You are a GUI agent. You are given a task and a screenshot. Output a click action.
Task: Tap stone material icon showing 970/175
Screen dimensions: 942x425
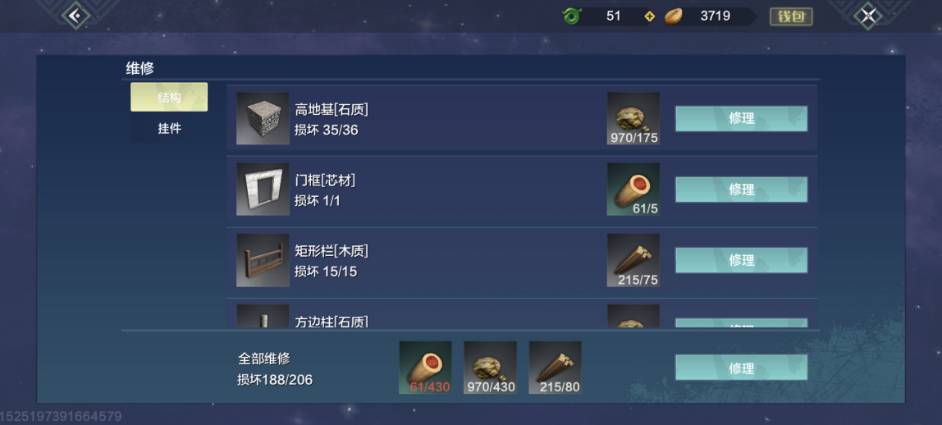coord(633,118)
